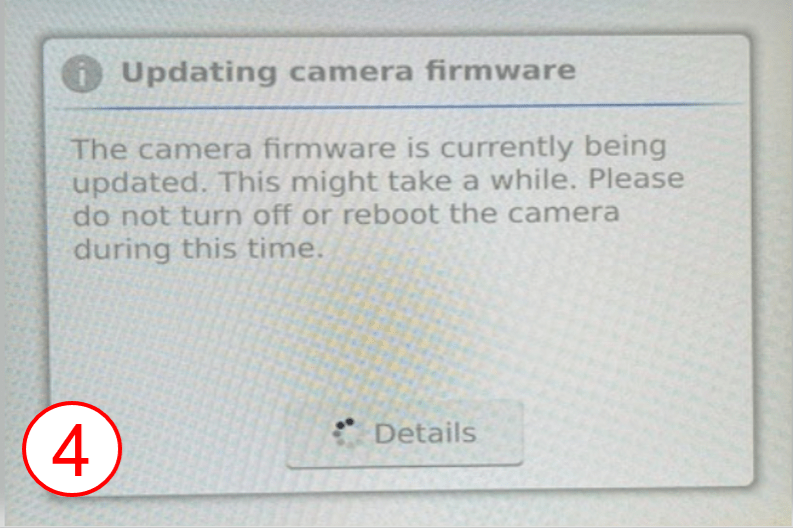This screenshot has height=528, width=793.
Task: Click the info icon beside the dialog title
Action: (x=82, y=74)
